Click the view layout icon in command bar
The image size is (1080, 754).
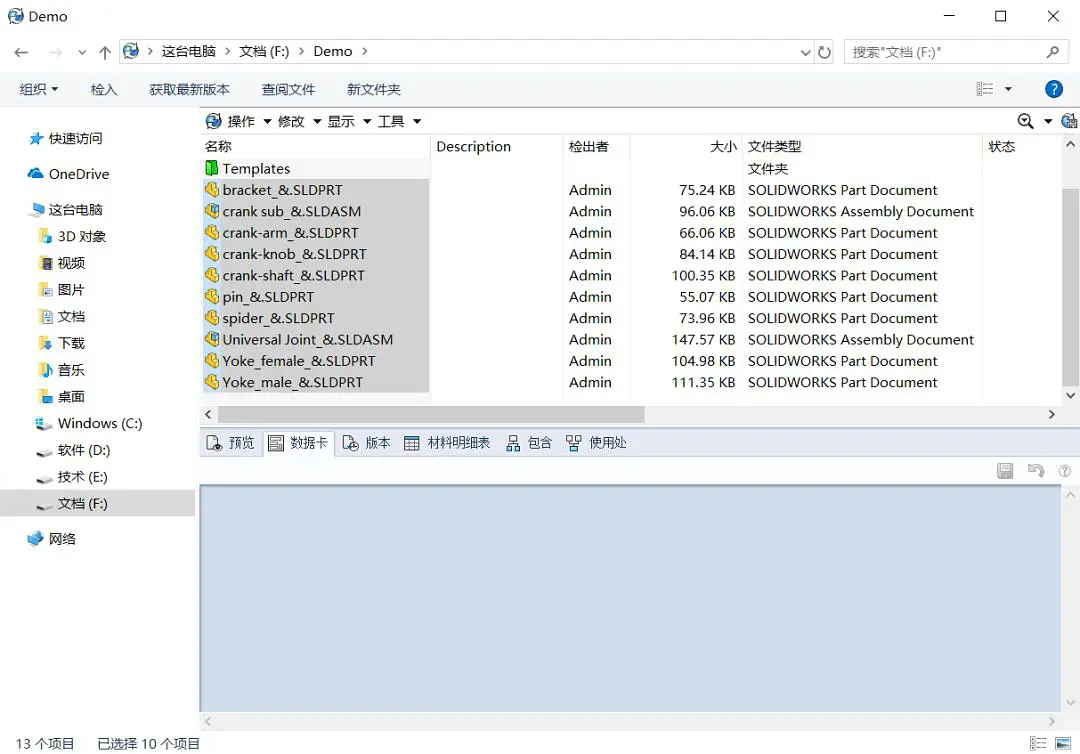(985, 89)
